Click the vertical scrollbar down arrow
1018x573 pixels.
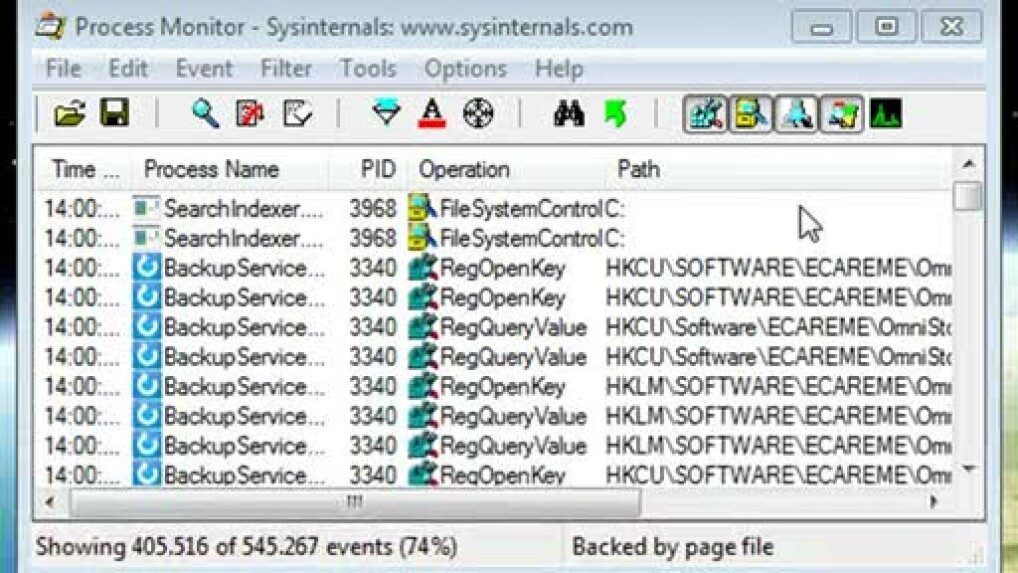967,469
